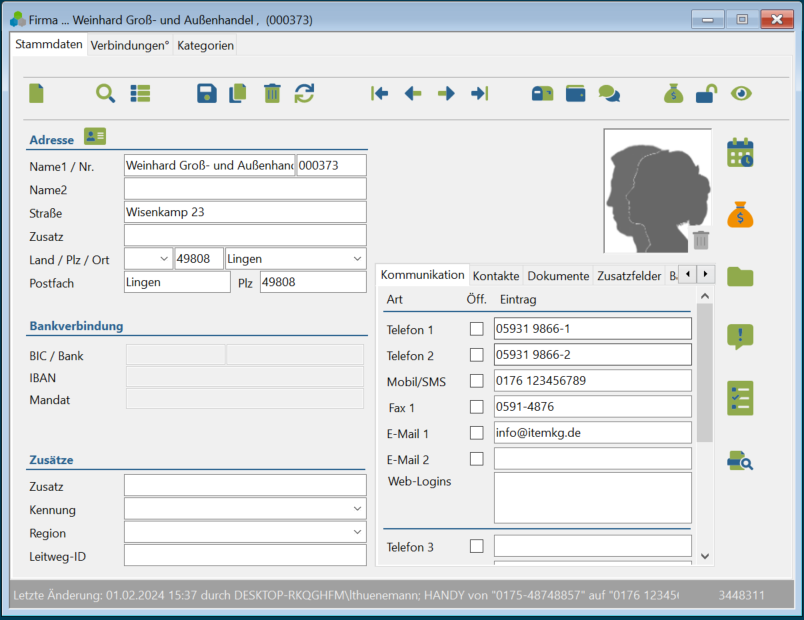Screen dimensions: 804x620
Task: Click the printer search sidebar icon
Action: 740,461
